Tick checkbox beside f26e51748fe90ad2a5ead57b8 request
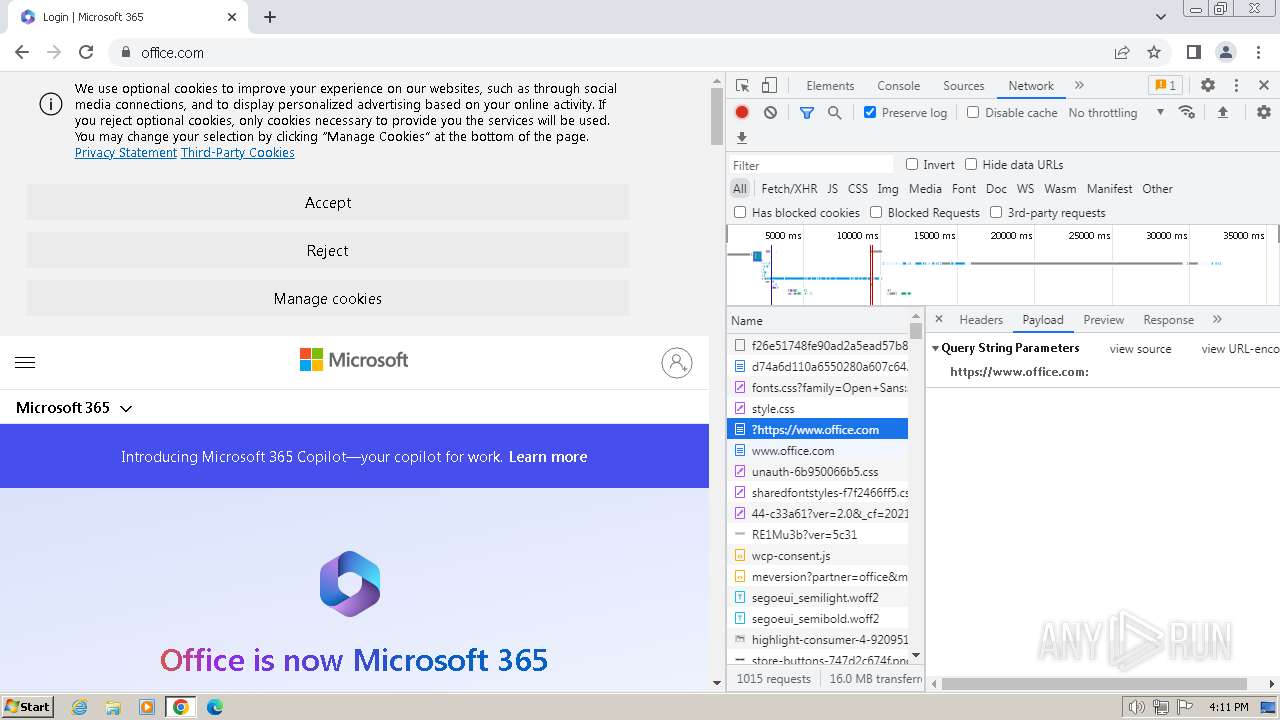The height and width of the screenshot is (720, 1280). [x=740, y=345]
